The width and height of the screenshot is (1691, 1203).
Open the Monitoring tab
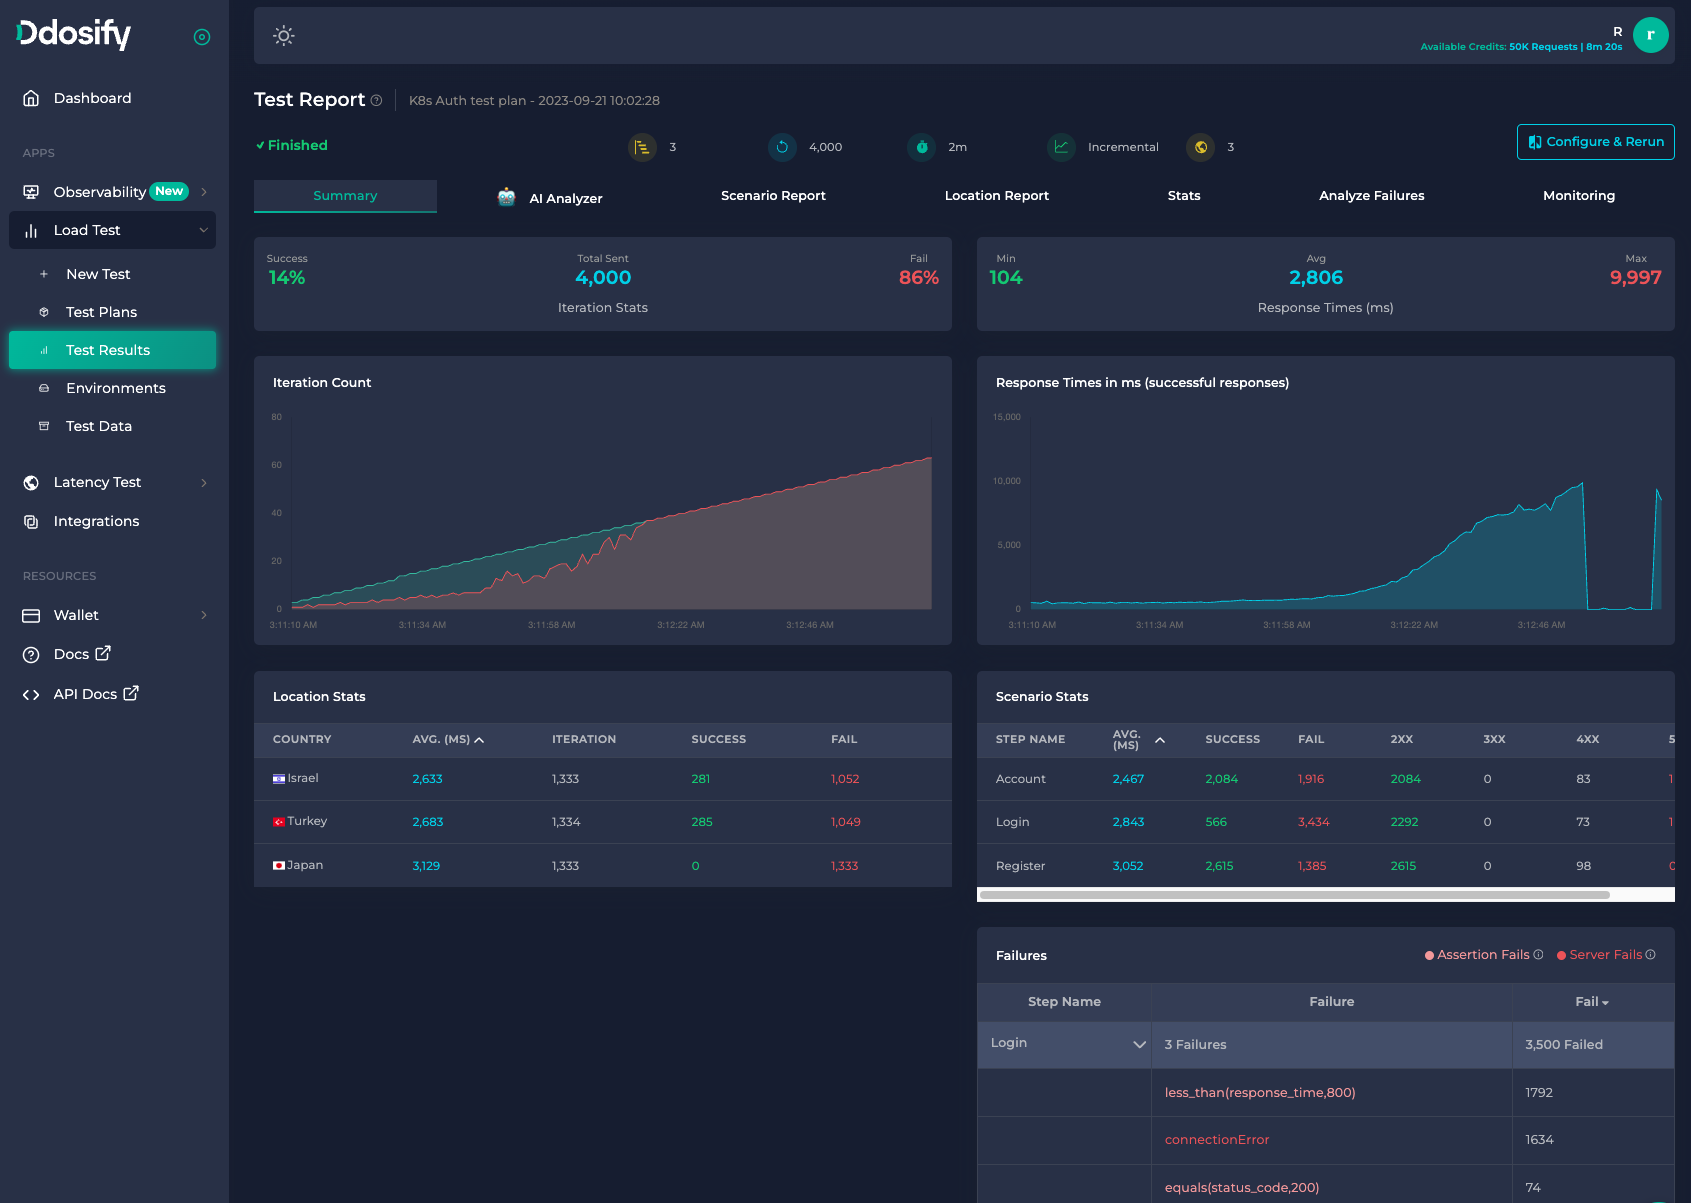[1579, 196]
